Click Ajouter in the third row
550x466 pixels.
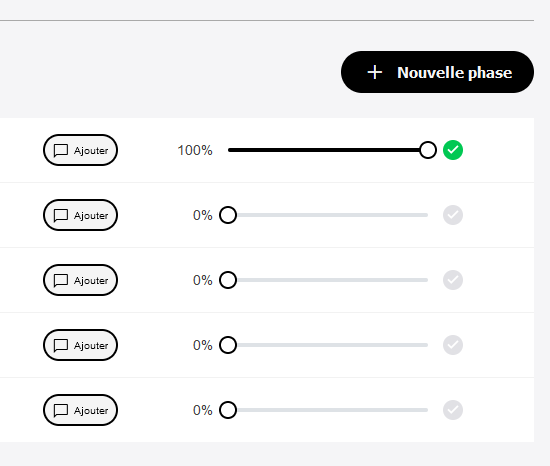click(80, 280)
